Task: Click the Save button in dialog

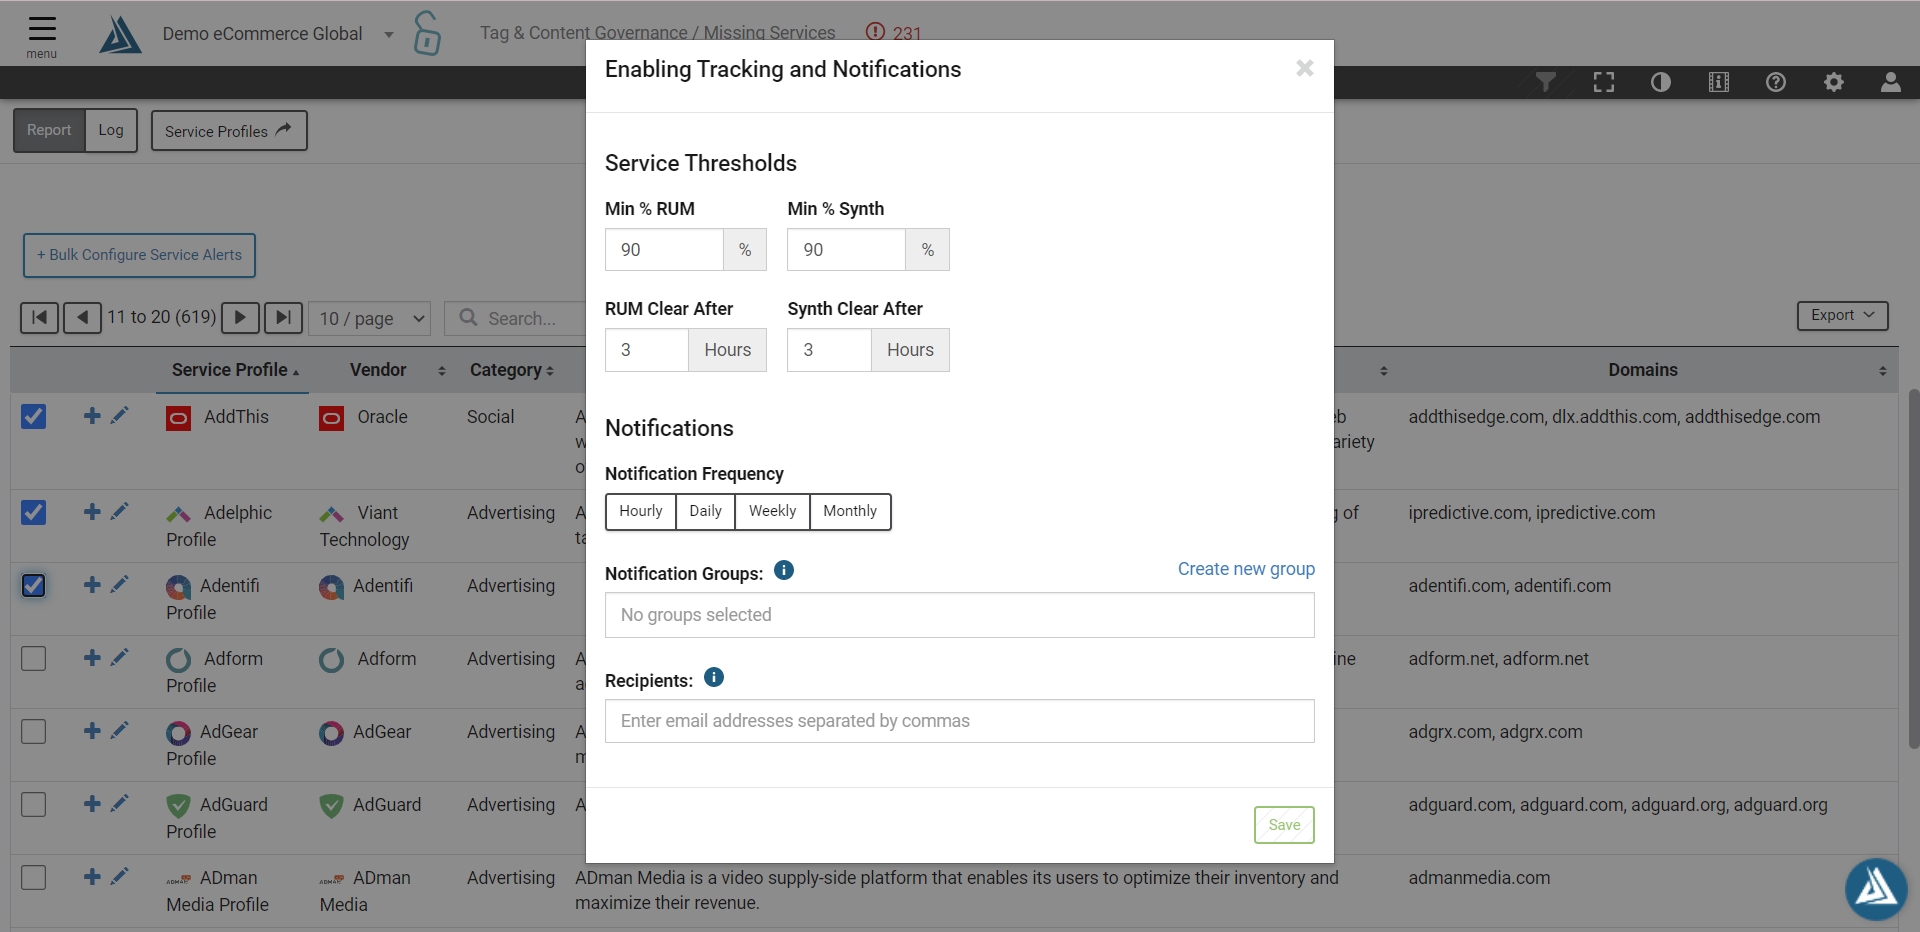Action: pyautogui.click(x=1284, y=825)
